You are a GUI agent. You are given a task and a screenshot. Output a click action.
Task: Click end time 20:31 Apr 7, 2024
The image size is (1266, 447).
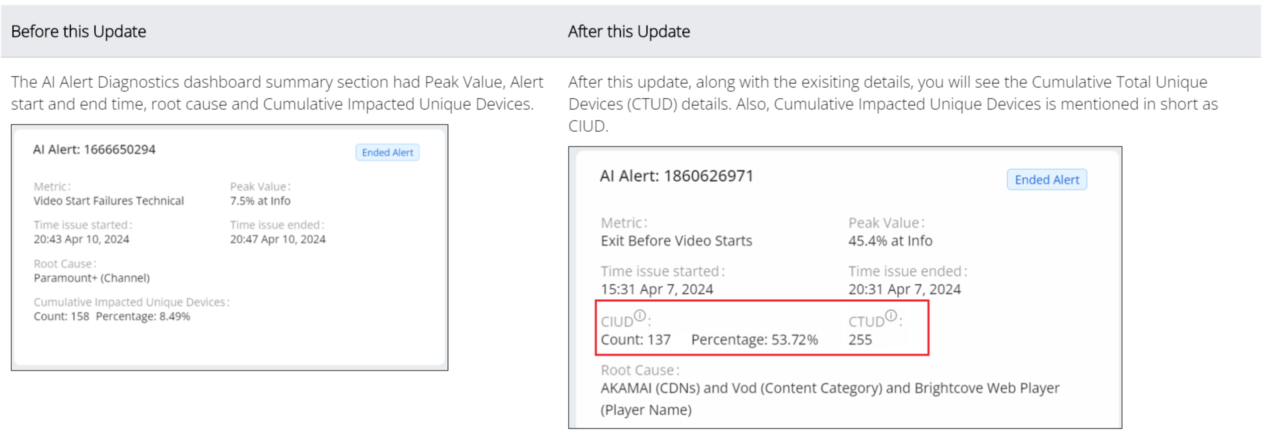coord(904,289)
